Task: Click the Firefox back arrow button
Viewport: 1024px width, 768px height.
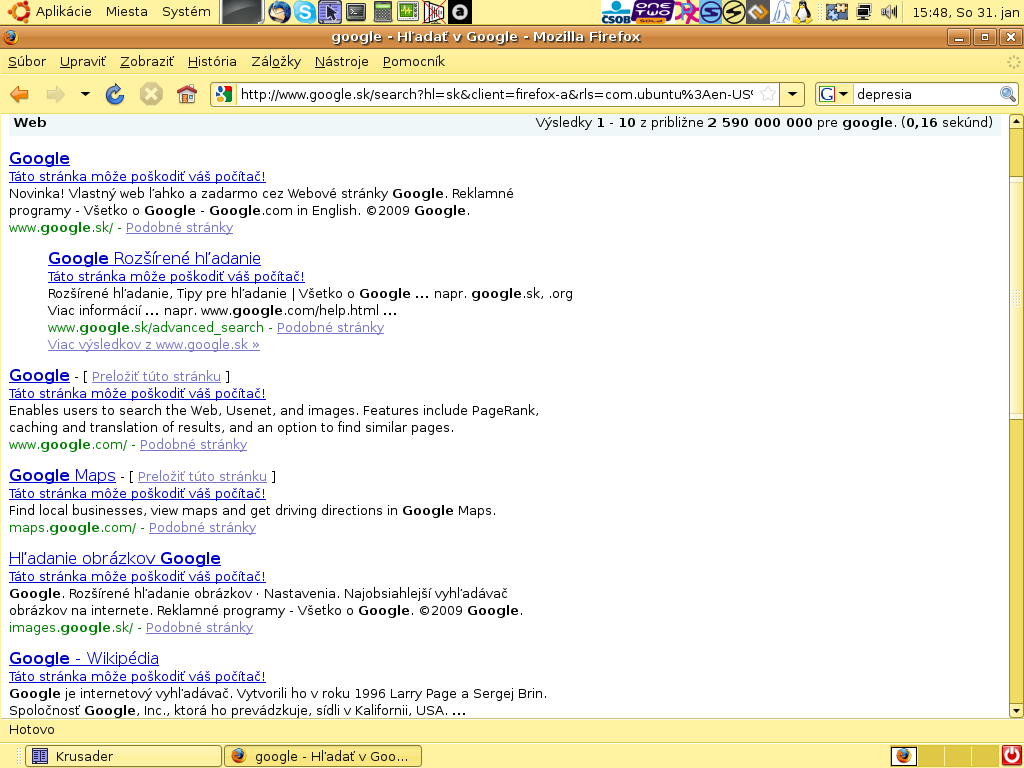Action: [20, 95]
